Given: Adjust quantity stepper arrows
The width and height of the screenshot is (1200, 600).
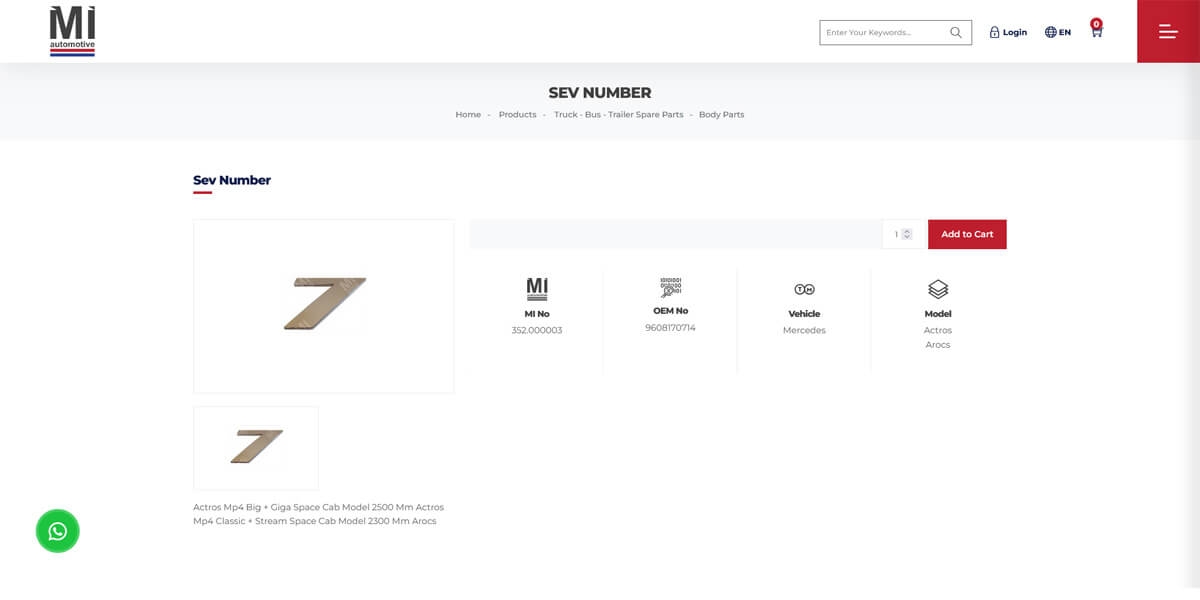Looking at the screenshot, I should [907, 234].
